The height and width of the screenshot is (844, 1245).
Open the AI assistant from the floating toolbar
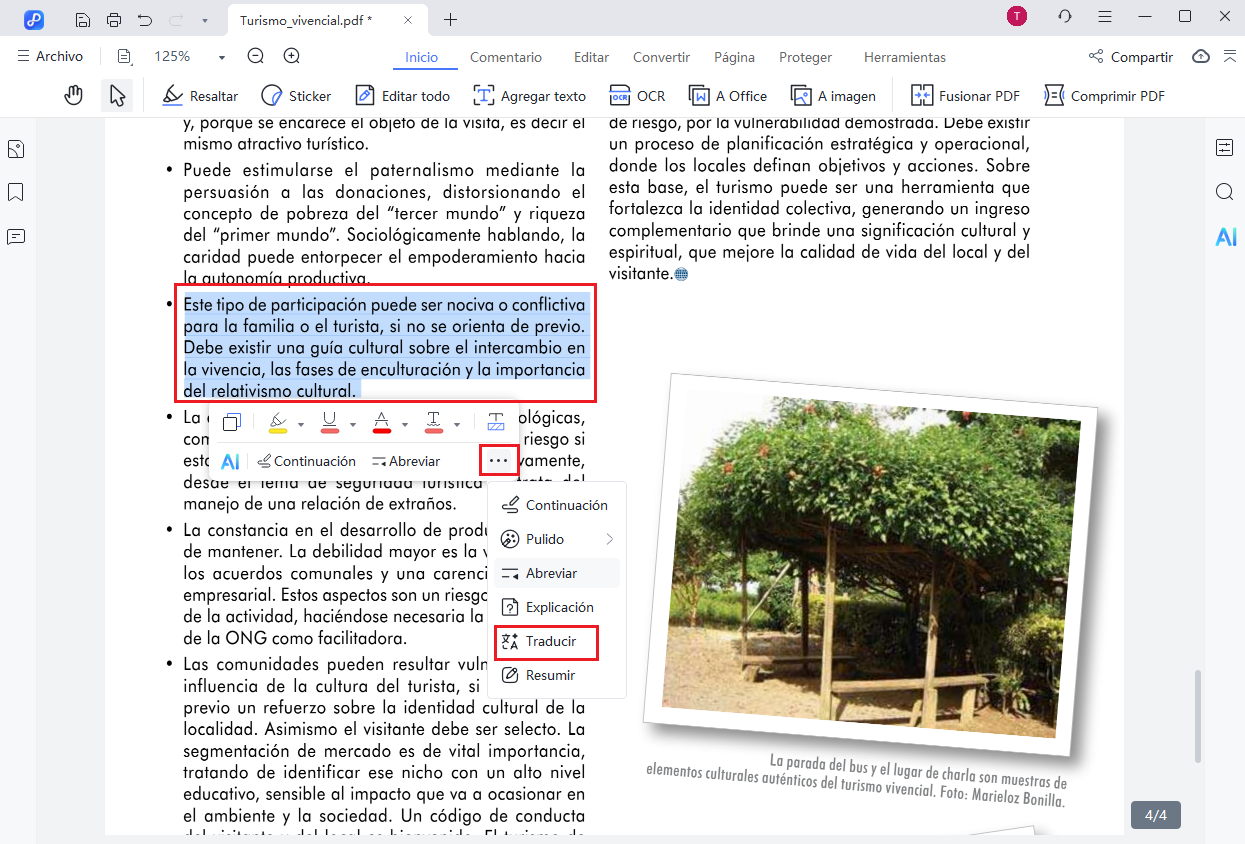click(231, 460)
